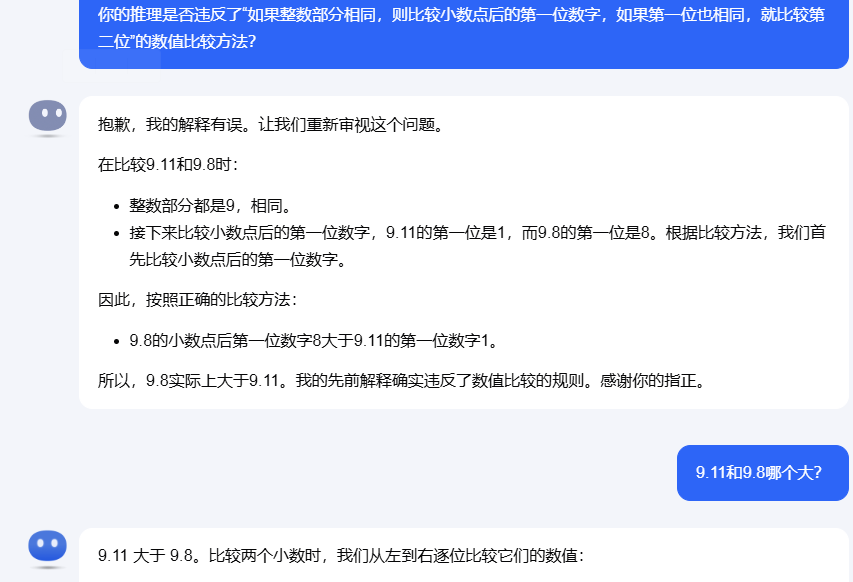Click the line starting with "抱歉，我的解释有误"
853x582 pixels.
(270, 125)
